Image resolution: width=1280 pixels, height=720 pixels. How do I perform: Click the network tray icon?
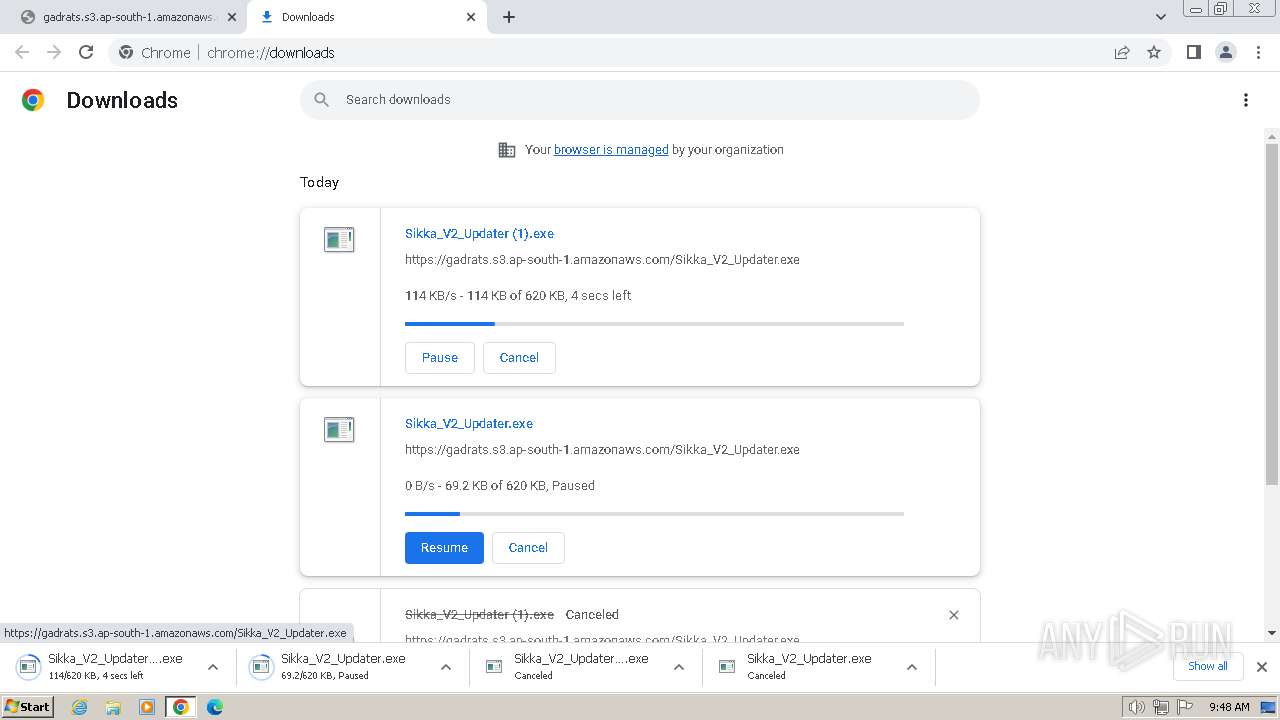(x=1160, y=707)
